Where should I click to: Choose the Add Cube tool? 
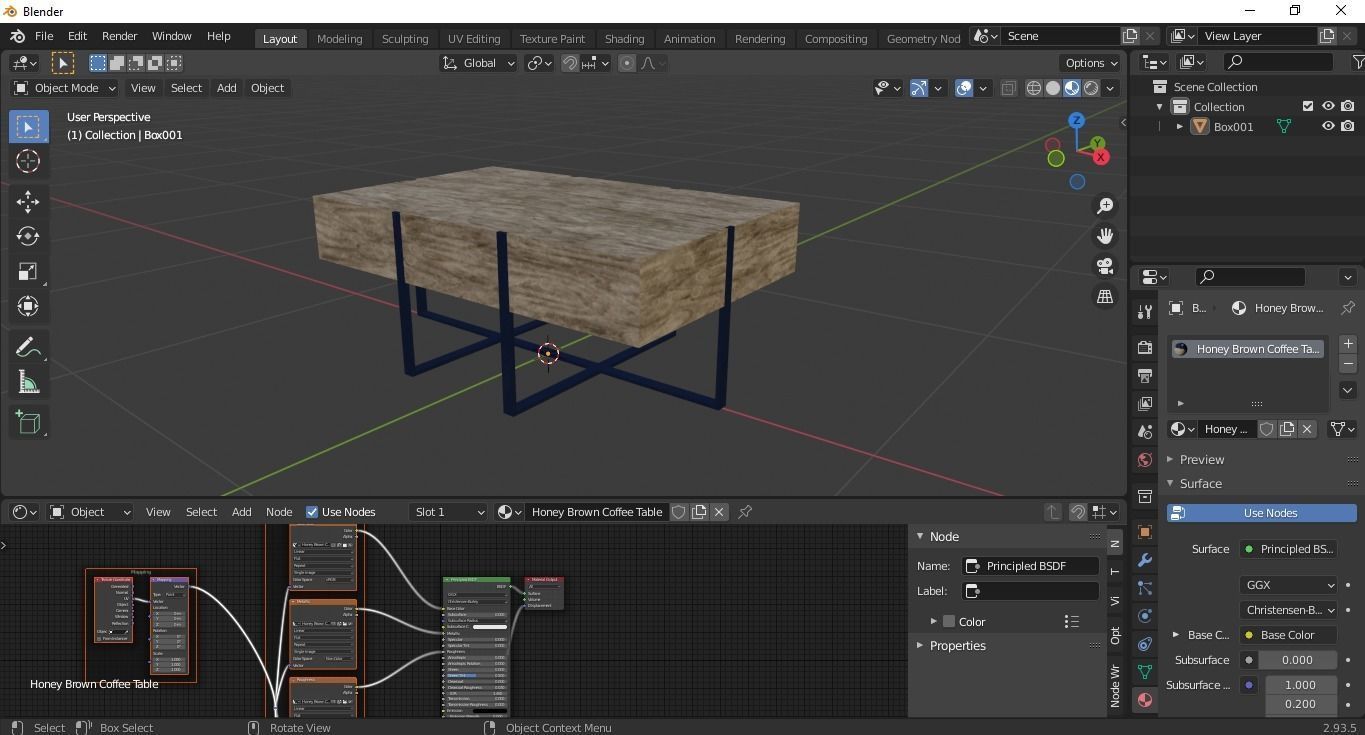pyautogui.click(x=28, y=422)
